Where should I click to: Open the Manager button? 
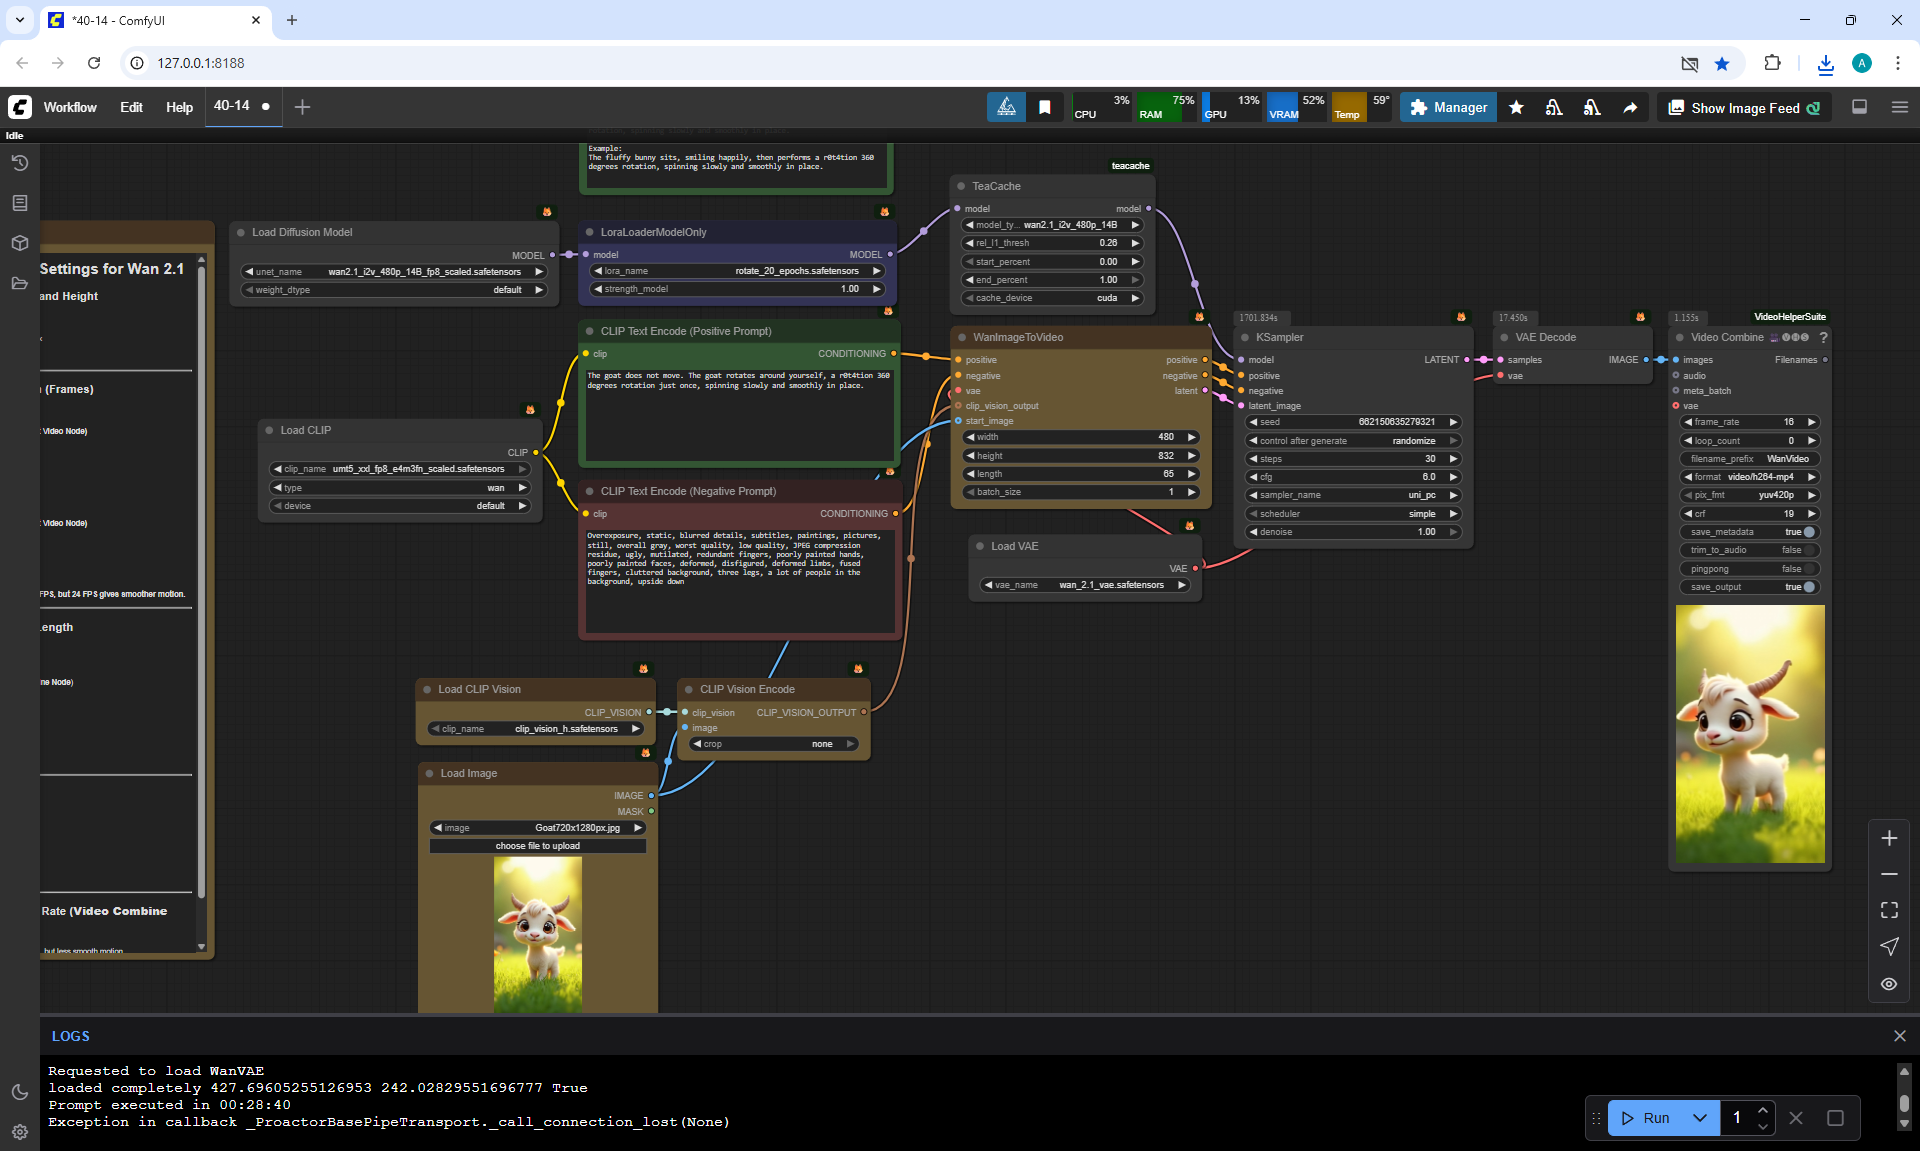tap(1448, 107)
